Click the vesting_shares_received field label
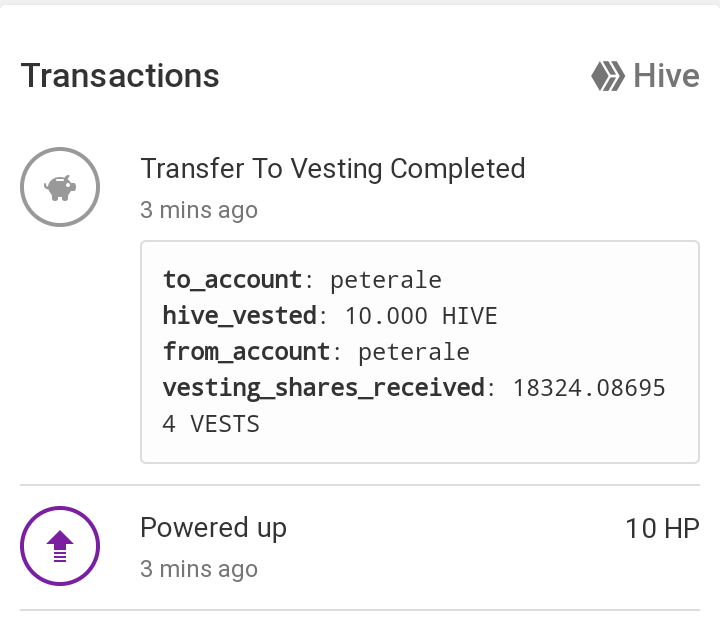720x629 pixels. pyautogui.click(x=324, y=388)
